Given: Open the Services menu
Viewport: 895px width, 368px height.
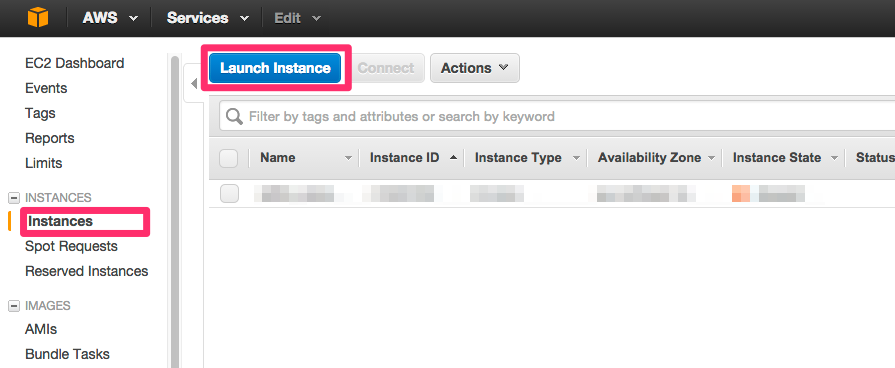Looking at the screenshot, I should tap(208, 18).
